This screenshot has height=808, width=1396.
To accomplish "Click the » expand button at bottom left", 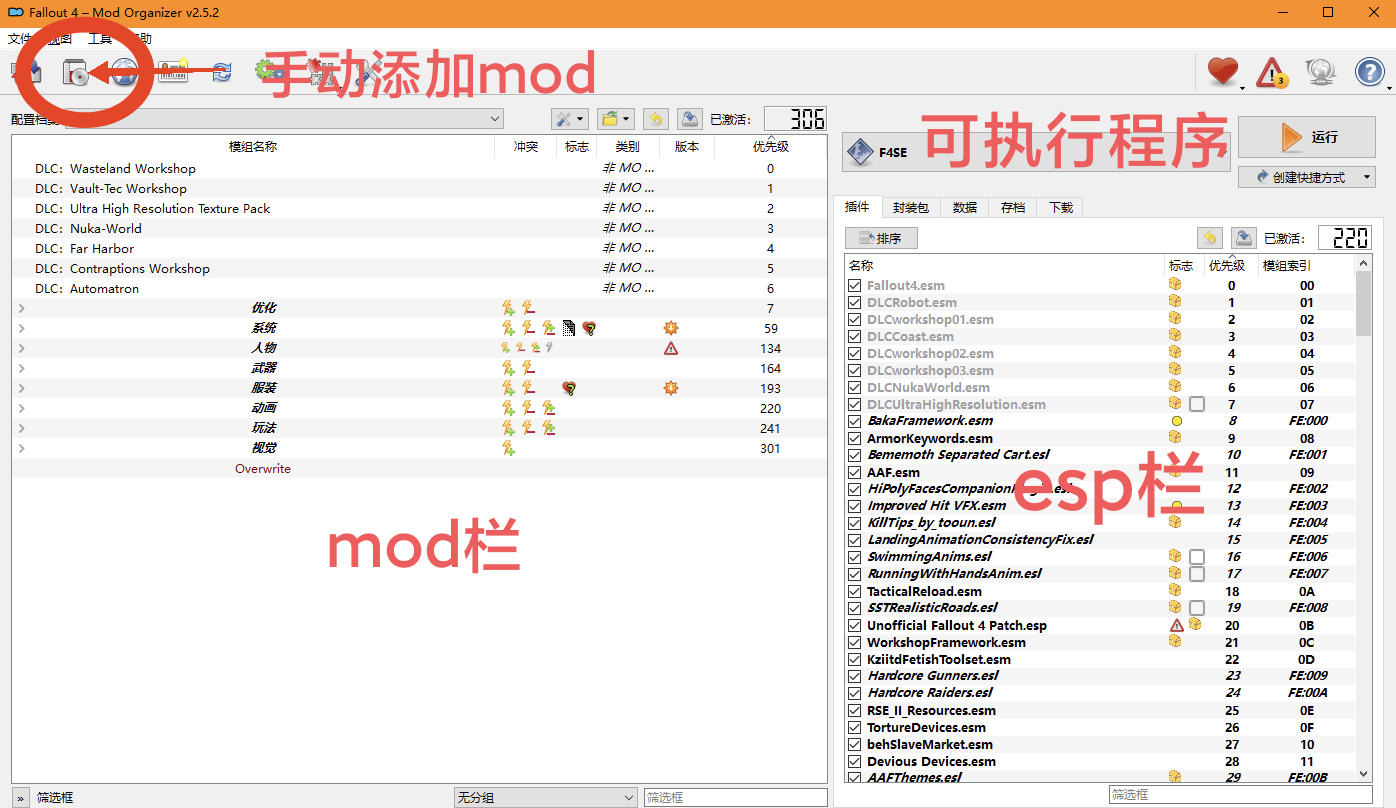I will click(21, 798).
